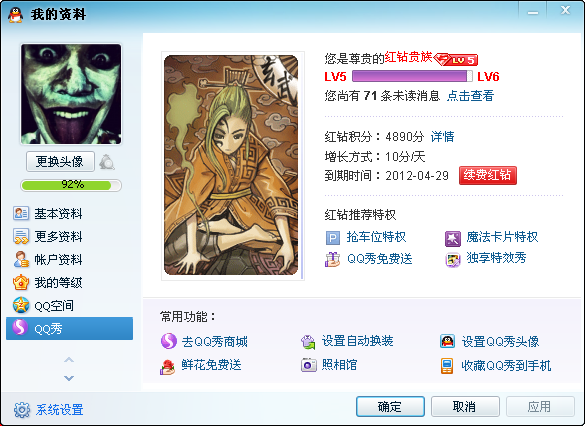Open the 点击查看 unread messages link
Viewport: 585px width, 426px height.
[x=470, y=96]
